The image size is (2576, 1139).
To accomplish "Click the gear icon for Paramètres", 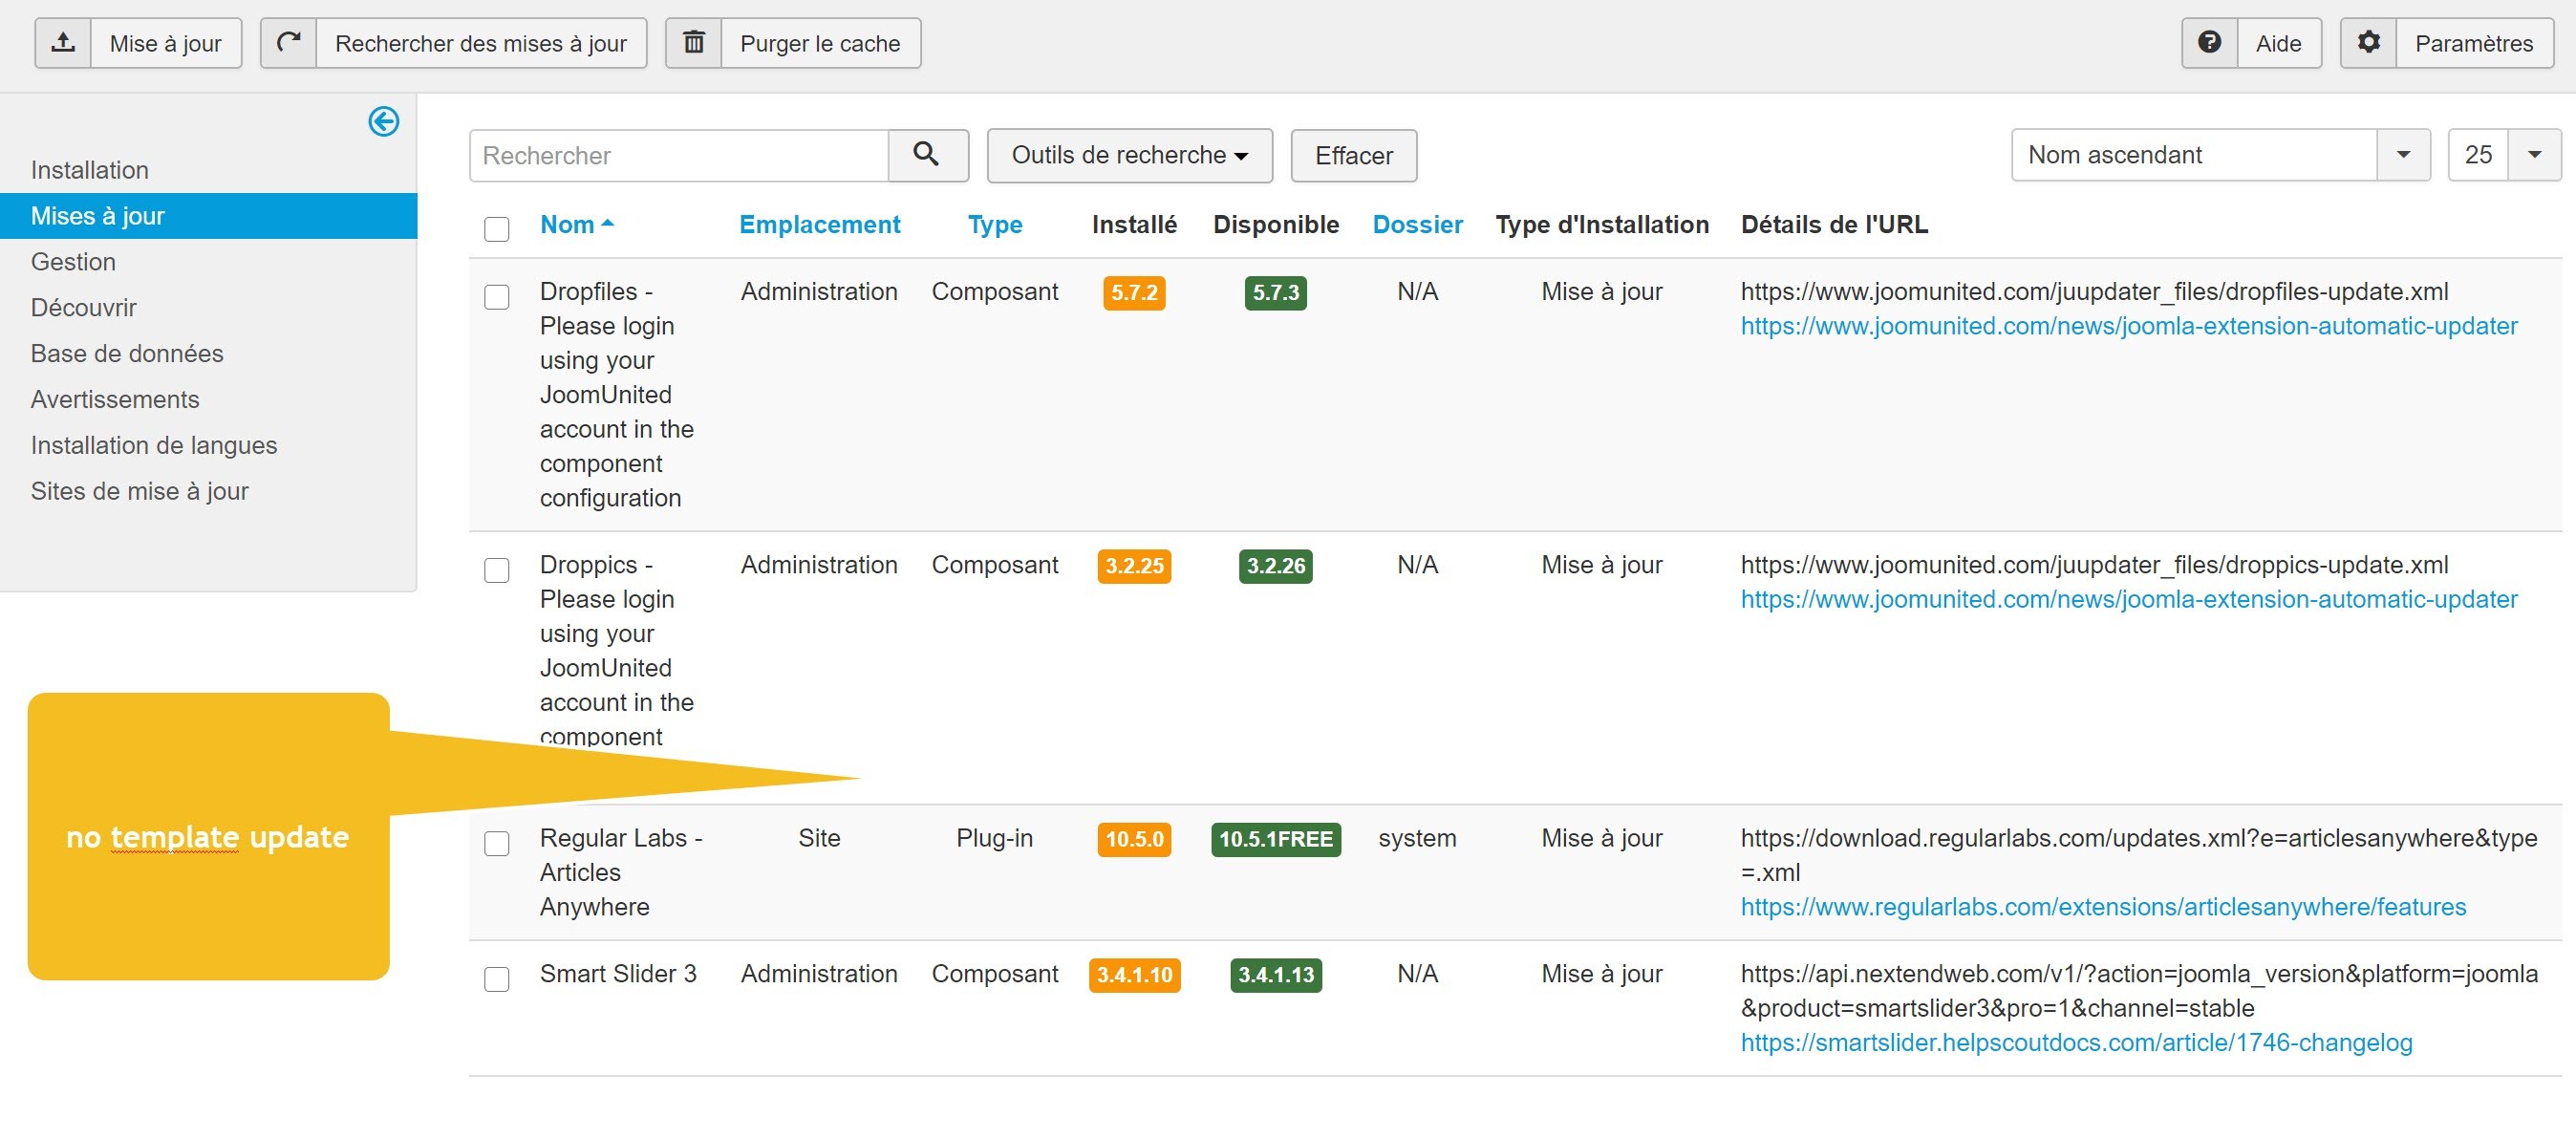I will click(x=2368, y=43).
